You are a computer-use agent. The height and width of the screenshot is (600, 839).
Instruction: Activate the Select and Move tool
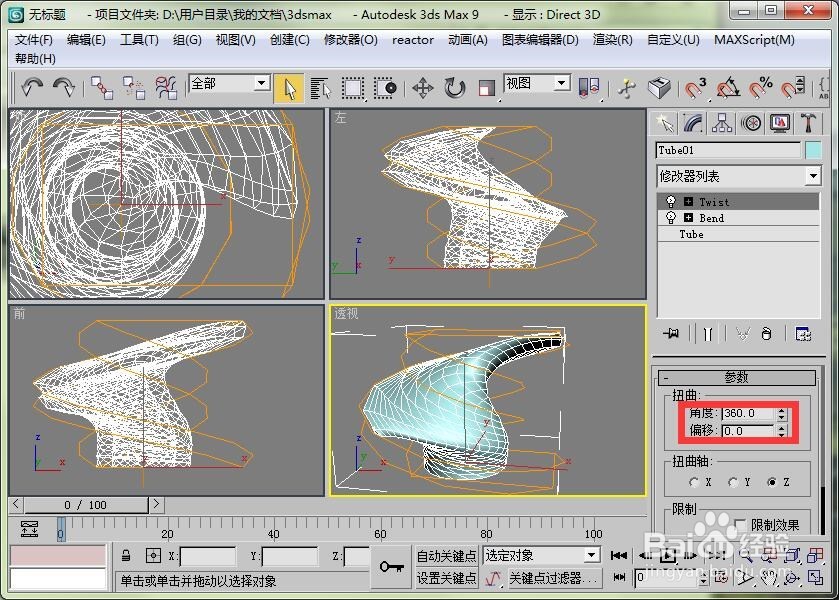[x=424, y=90]
